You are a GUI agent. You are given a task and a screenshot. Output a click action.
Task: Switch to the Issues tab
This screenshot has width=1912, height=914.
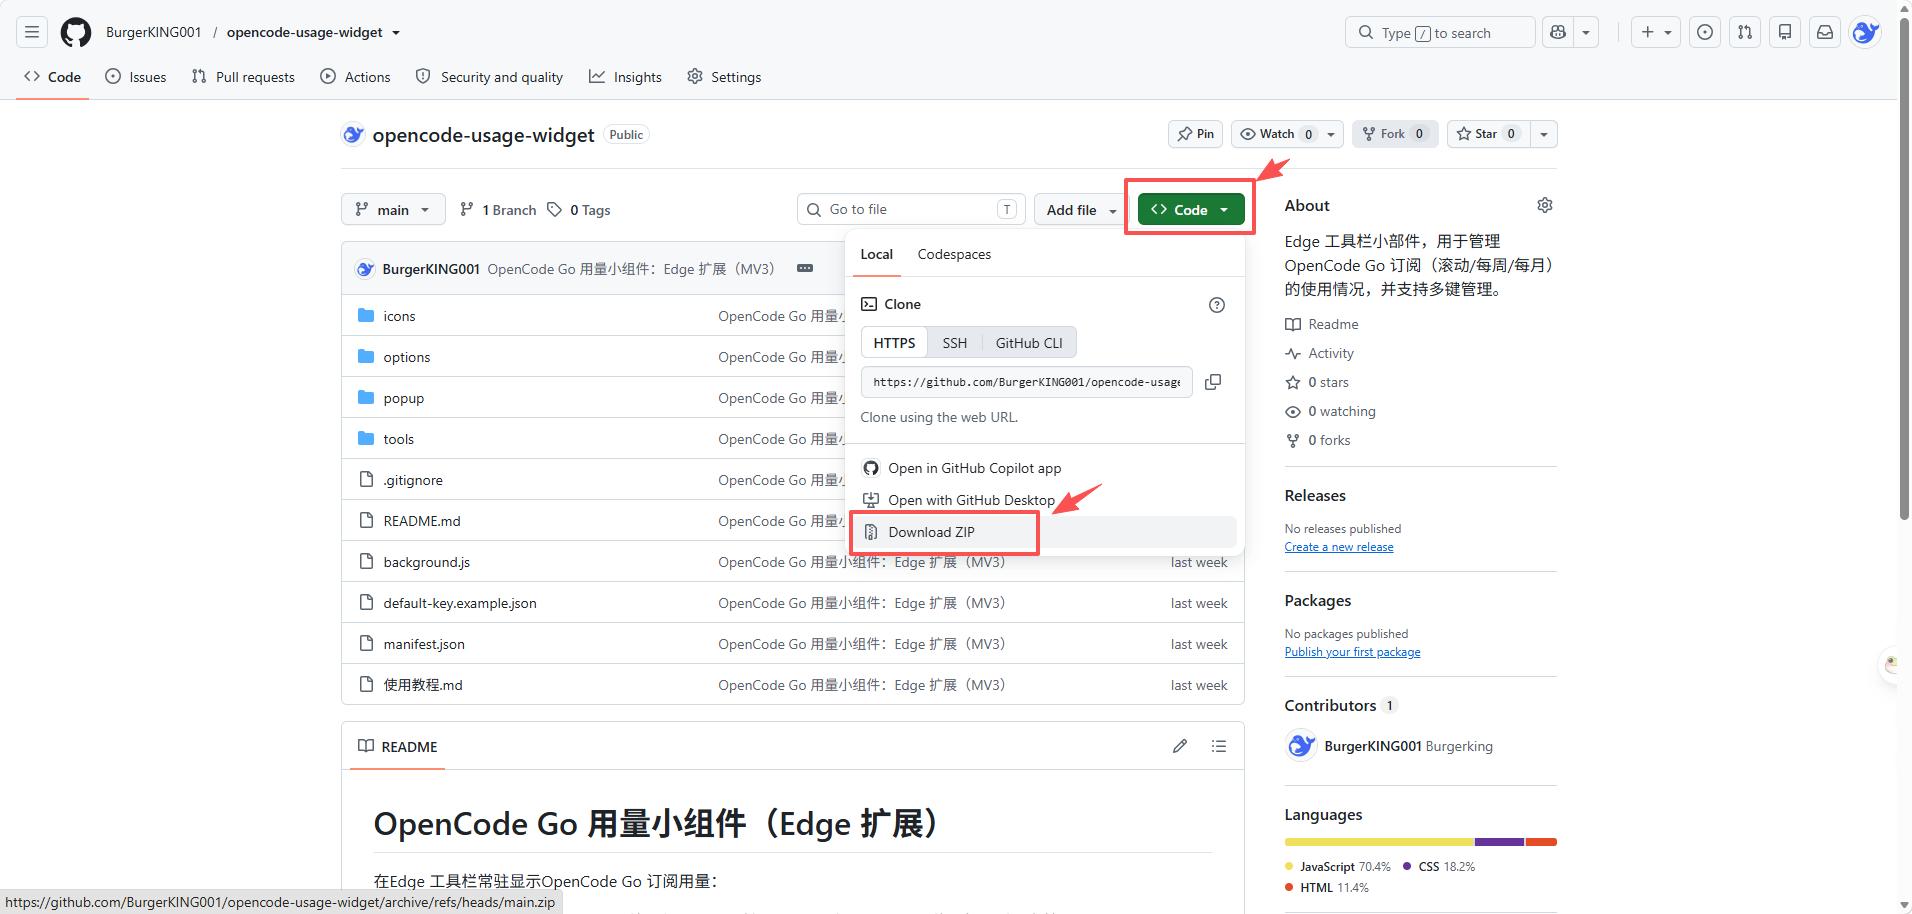tap(136, 77)
